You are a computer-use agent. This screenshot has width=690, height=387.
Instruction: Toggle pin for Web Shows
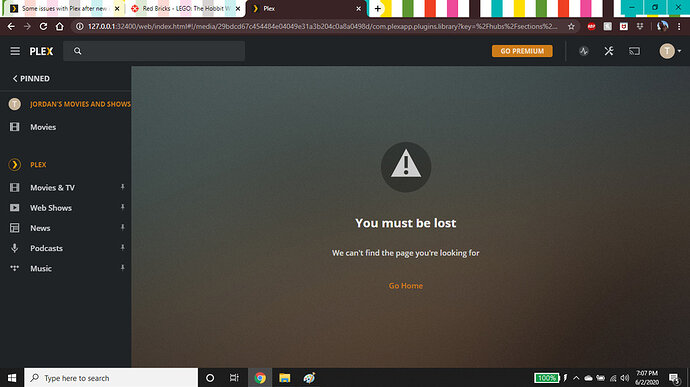[122, 207]
